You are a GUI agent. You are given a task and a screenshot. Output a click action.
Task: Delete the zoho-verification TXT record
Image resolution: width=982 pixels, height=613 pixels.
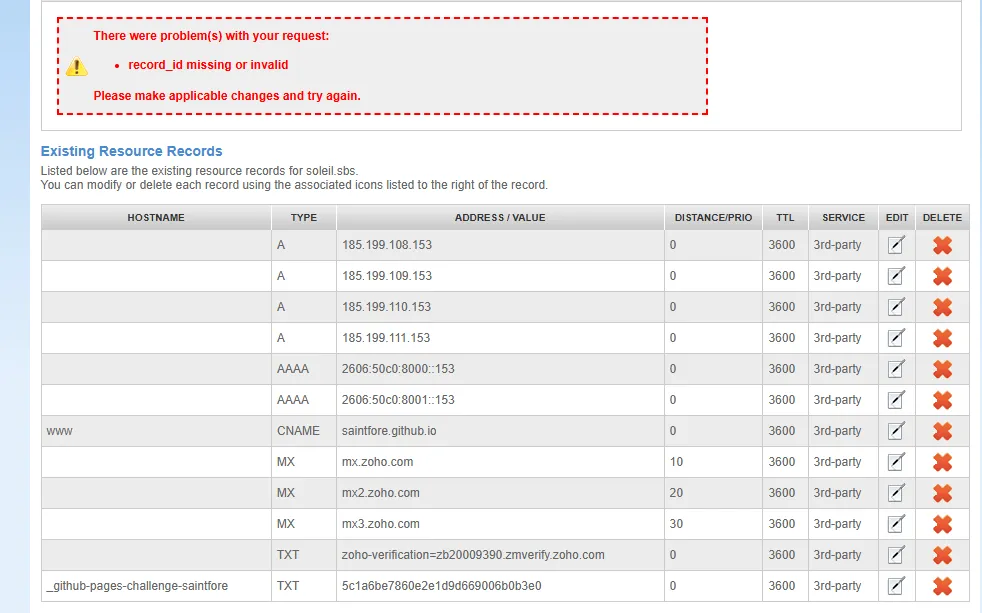tap(942, 555)
